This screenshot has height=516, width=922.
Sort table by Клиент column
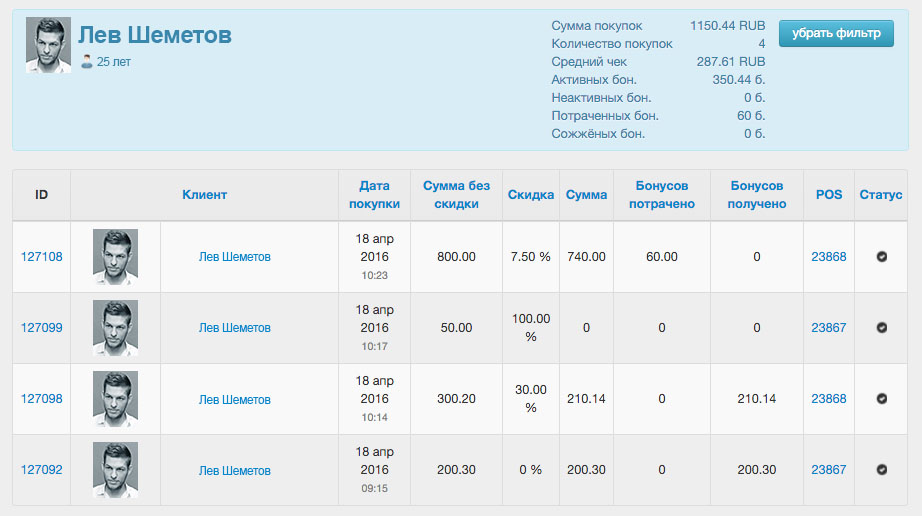click(x=205, y=195)
